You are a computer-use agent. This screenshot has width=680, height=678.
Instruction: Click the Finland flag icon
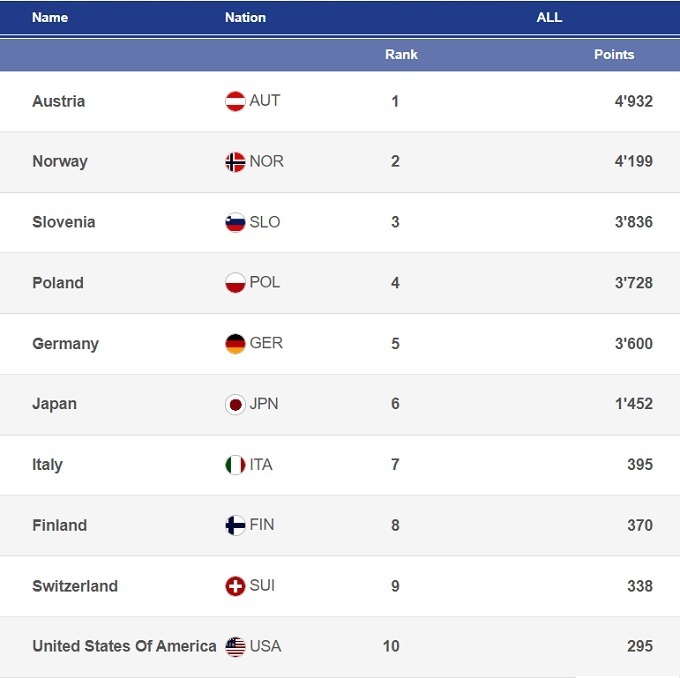coord(235,526)
